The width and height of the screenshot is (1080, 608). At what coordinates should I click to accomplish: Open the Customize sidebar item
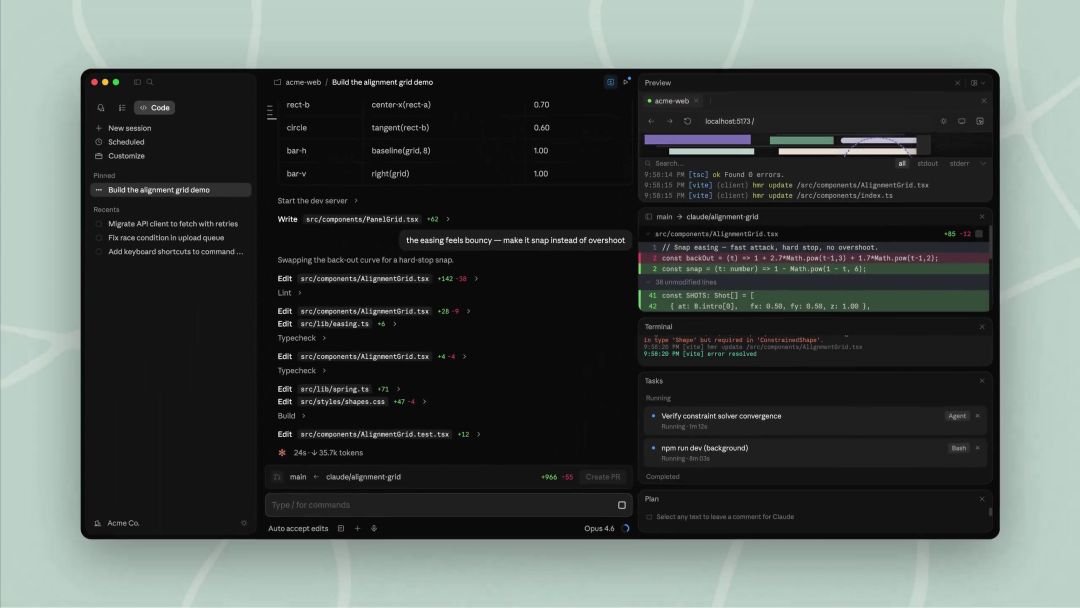coord(126,156)
